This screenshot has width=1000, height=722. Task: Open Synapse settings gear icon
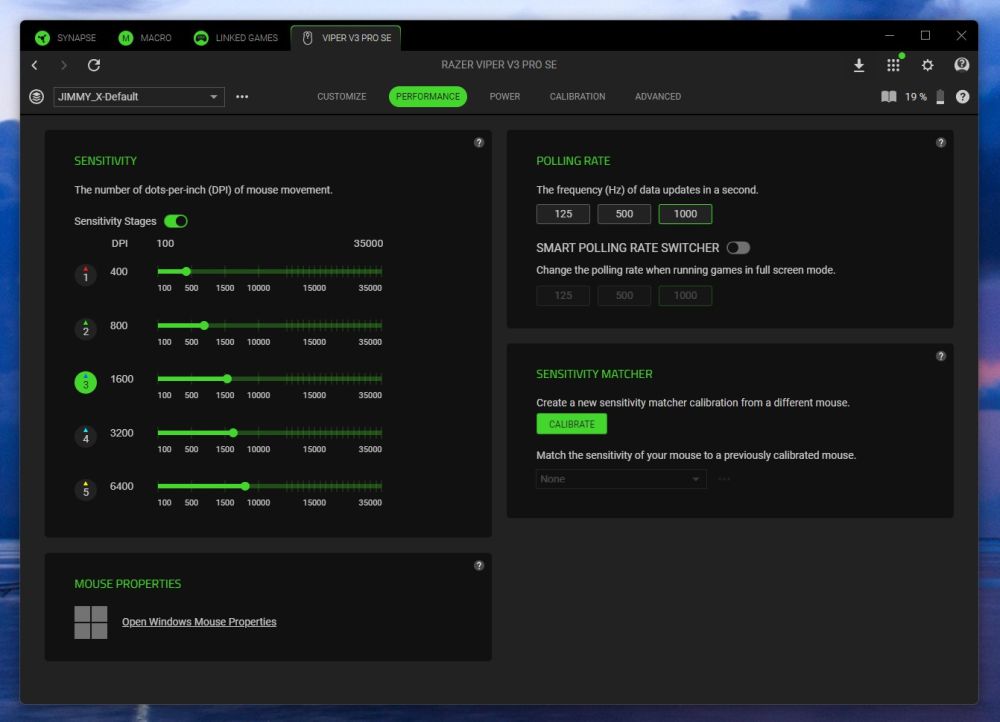pos(927,65)
